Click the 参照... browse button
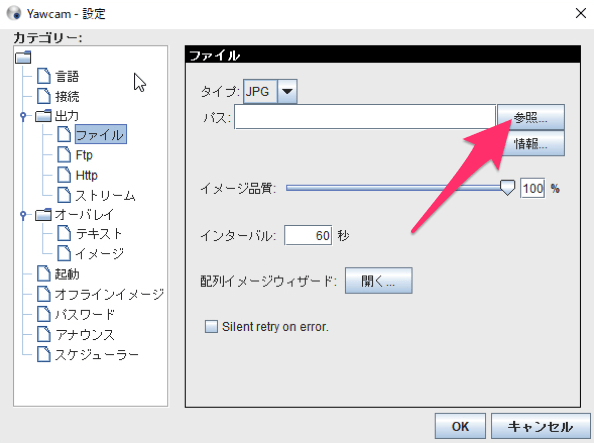This screenshot has width=594, height=443. point(530,117)
